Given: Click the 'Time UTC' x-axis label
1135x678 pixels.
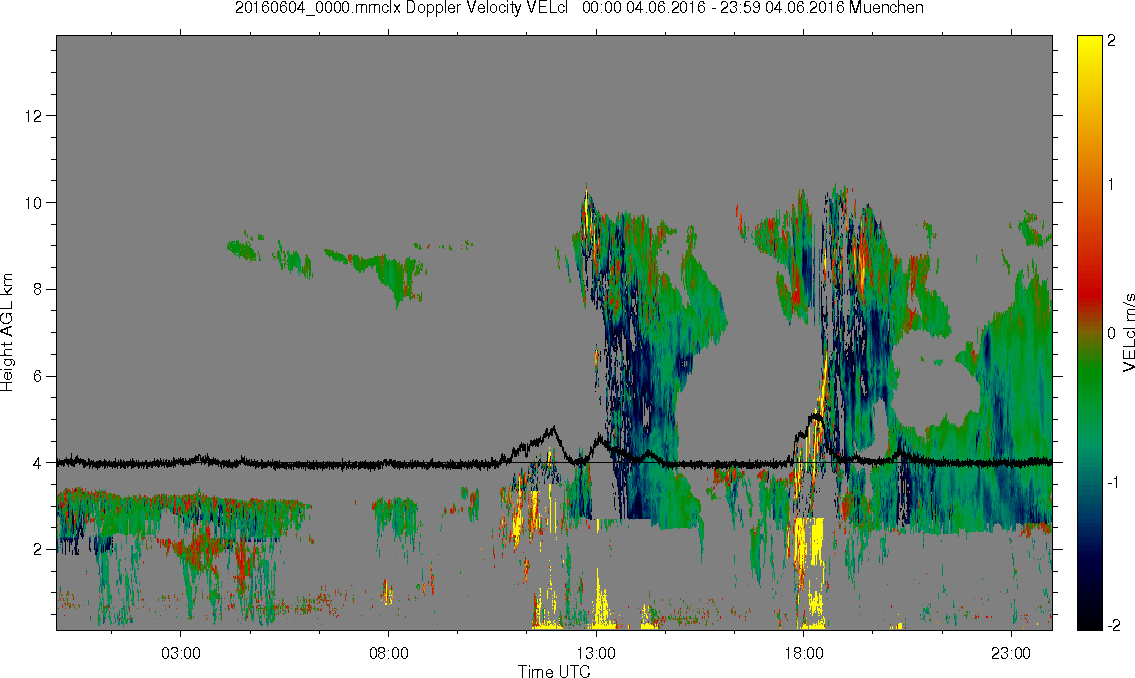Looking at the screenshot, I should coord(554,671).
